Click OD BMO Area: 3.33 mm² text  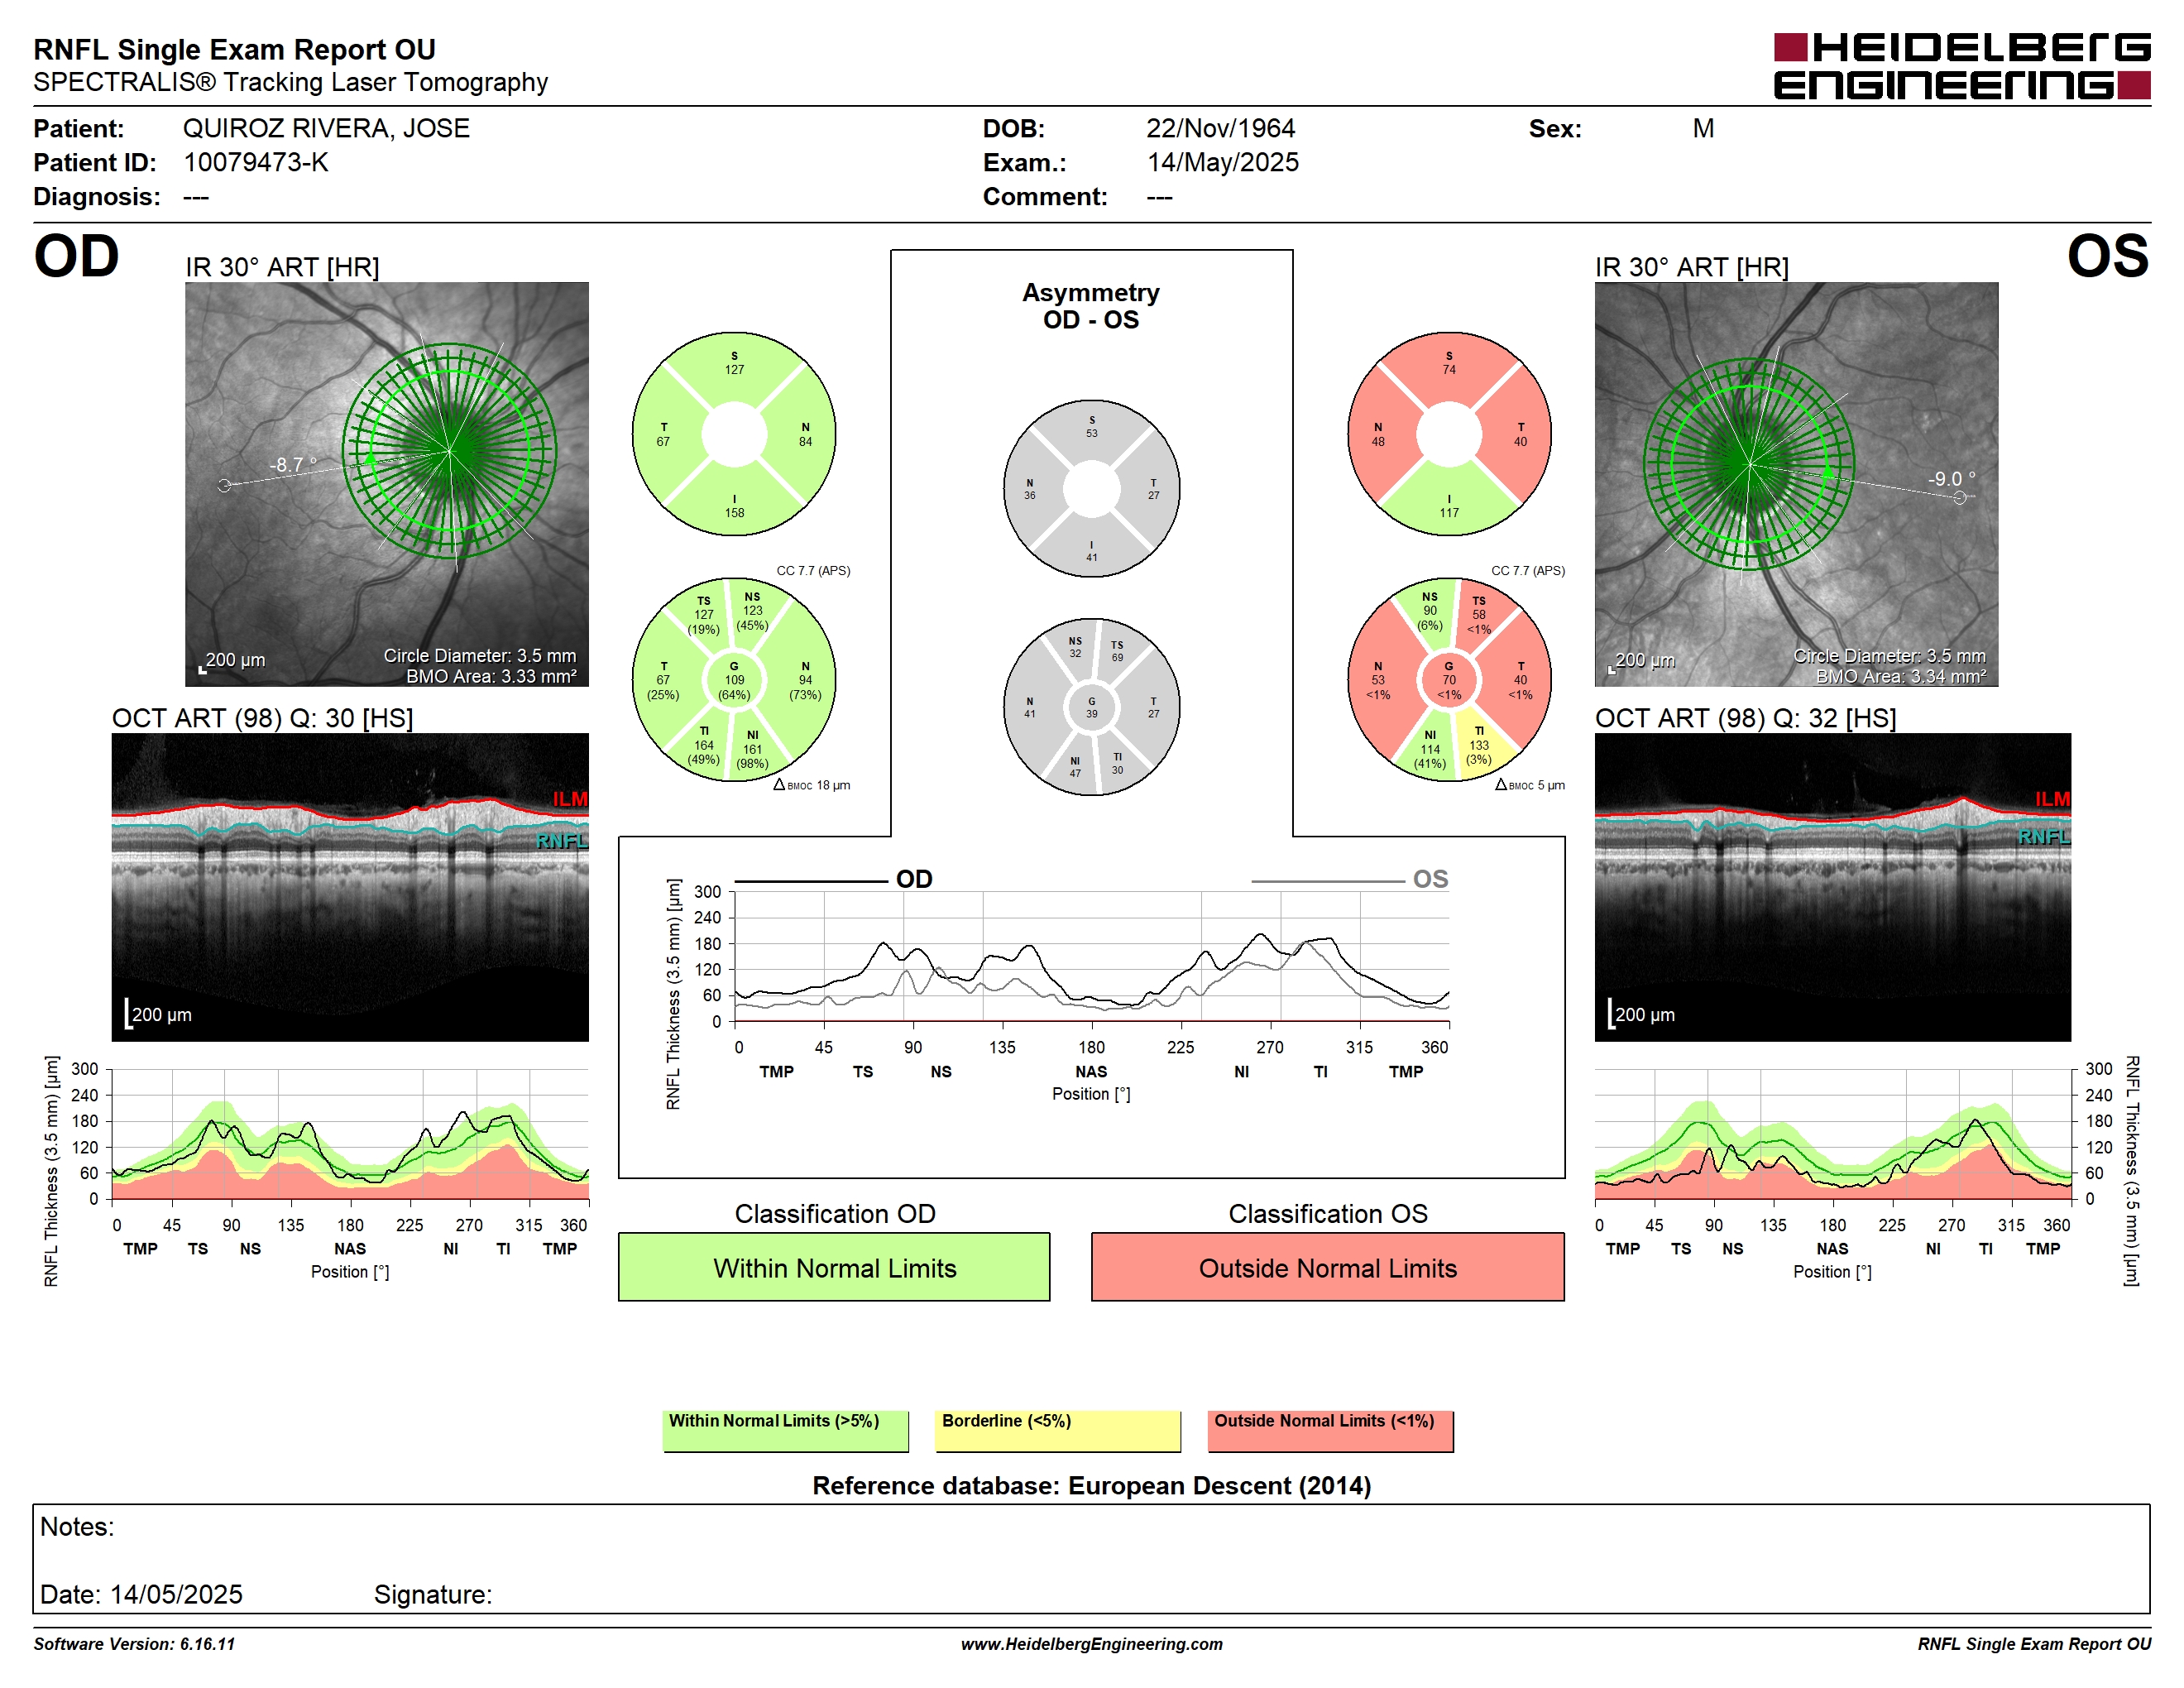click(491, 676)
